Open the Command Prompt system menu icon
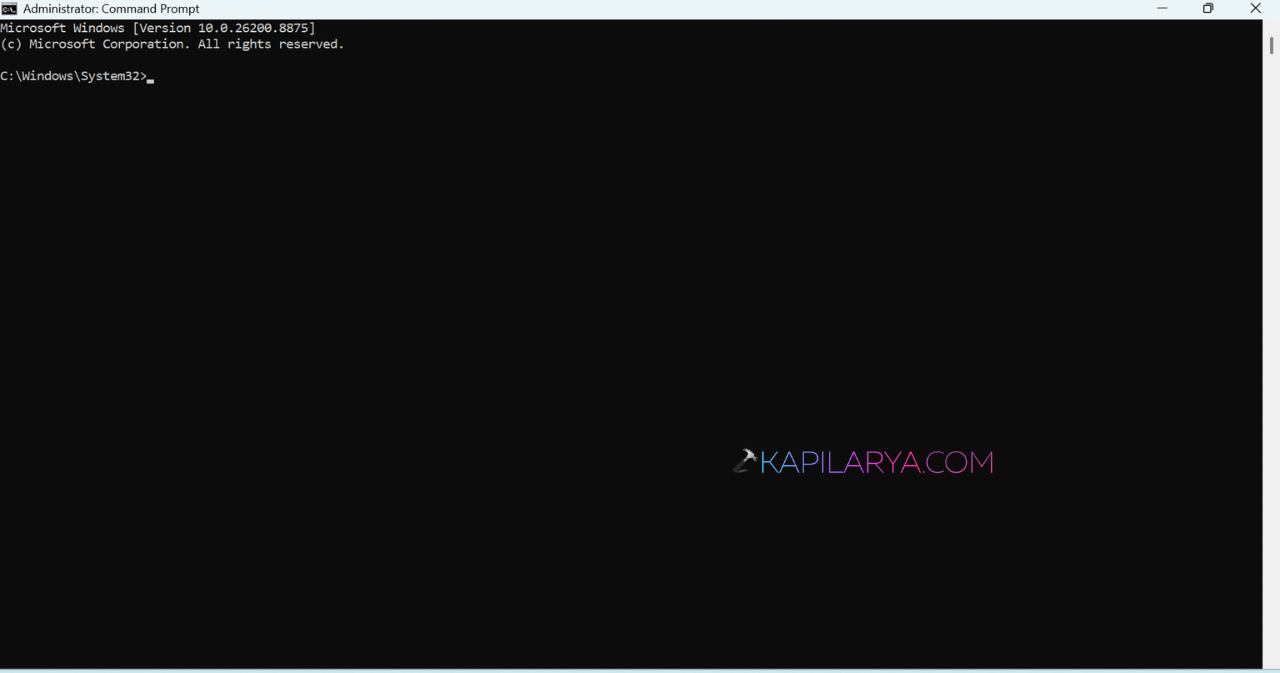The image size is (1280, 673). coord(9,9)
